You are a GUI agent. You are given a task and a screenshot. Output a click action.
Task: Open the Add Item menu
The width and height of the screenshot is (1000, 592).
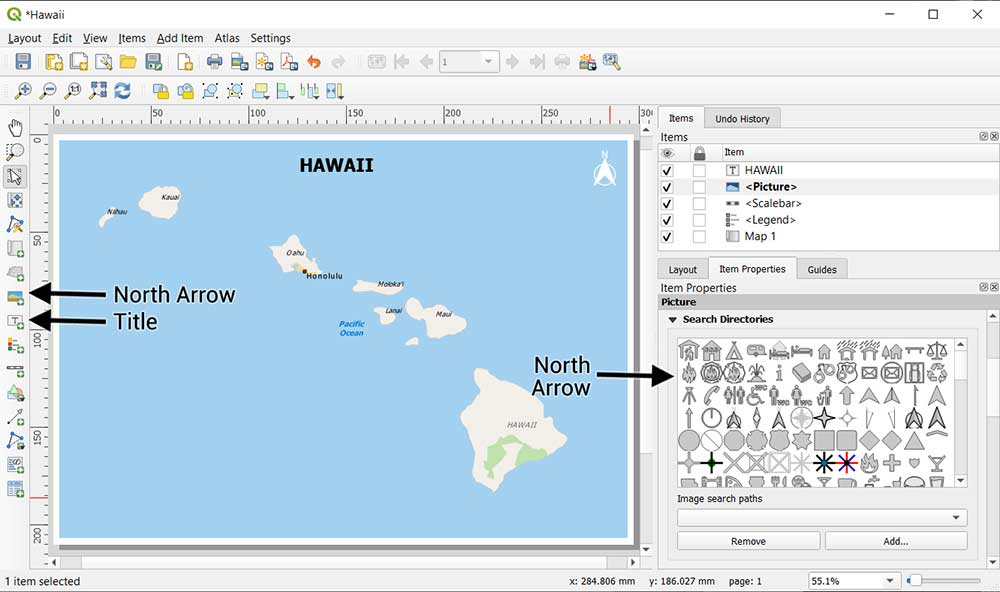[180, 38]
